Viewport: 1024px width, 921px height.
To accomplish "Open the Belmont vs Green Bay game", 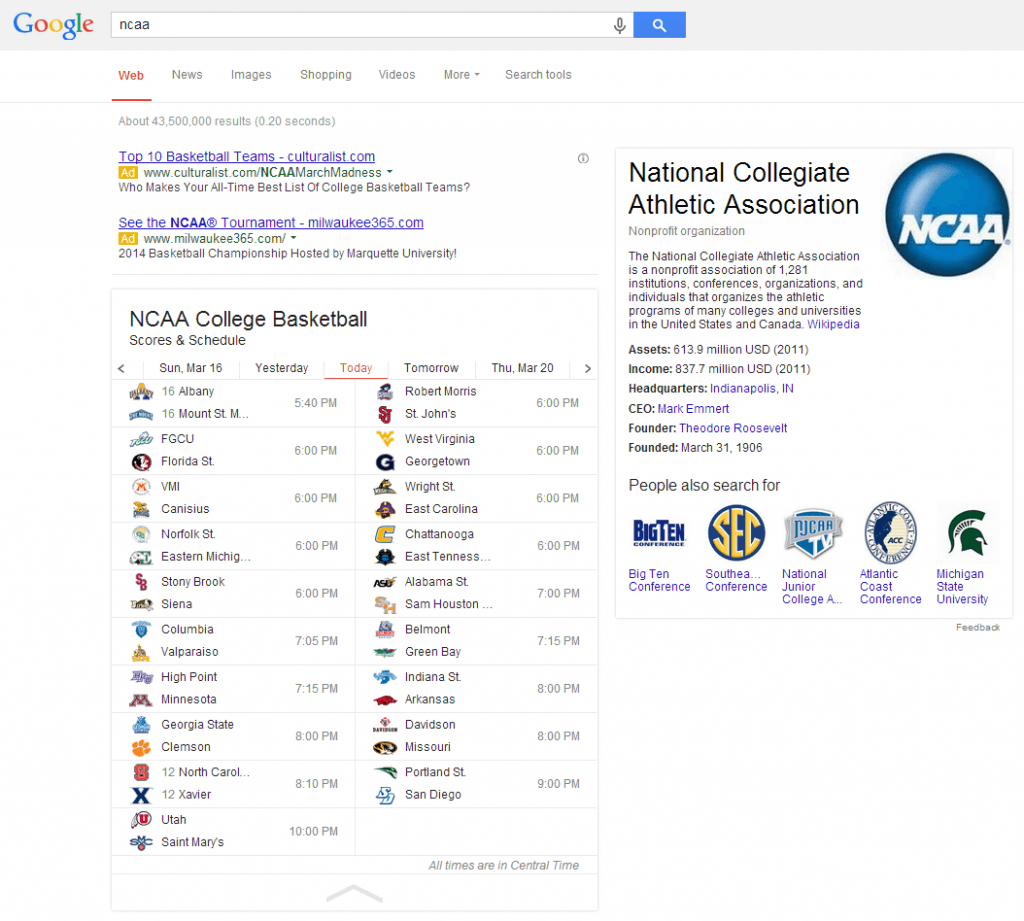I will click(477, 641).
